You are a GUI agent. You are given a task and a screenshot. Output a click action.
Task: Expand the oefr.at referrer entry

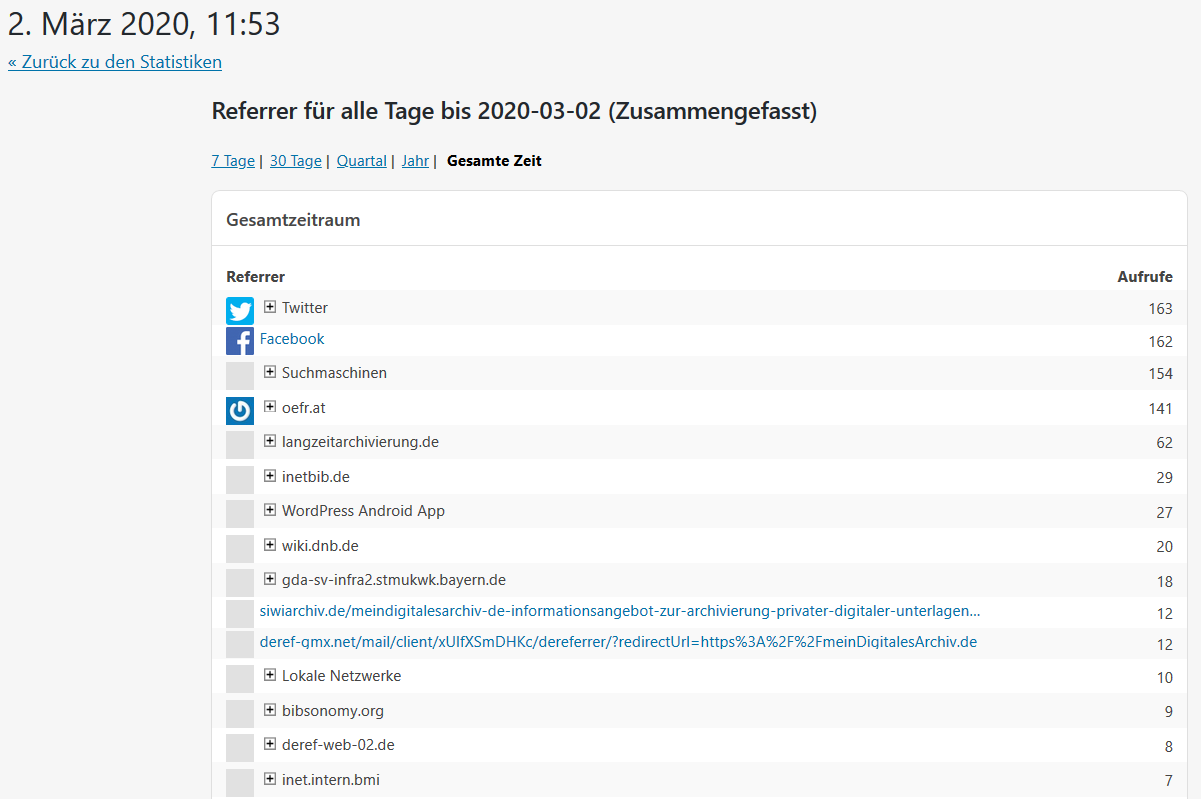[x=270, y=407]
